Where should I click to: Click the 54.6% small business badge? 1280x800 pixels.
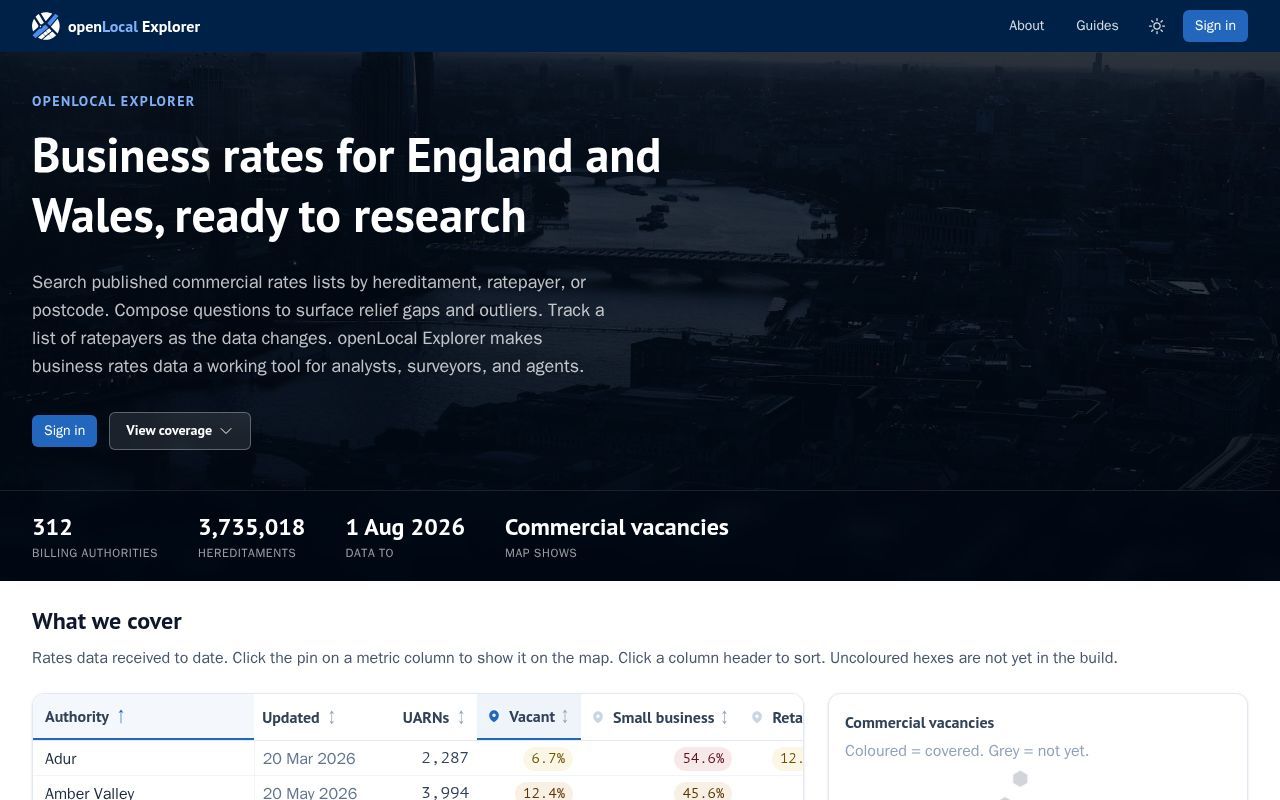point(703,758)
